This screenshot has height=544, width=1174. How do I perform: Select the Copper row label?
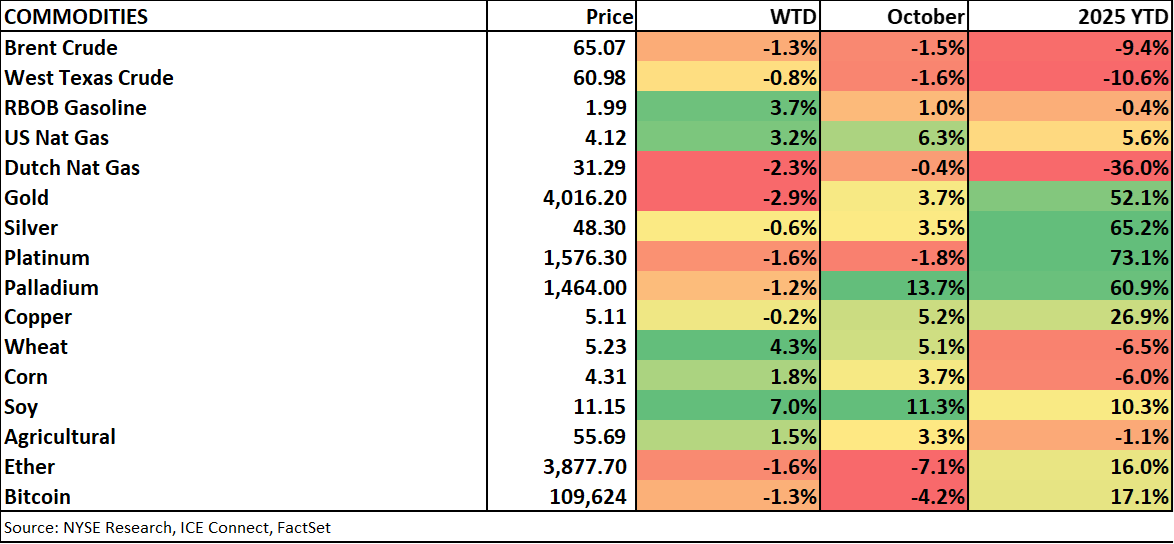38,318
